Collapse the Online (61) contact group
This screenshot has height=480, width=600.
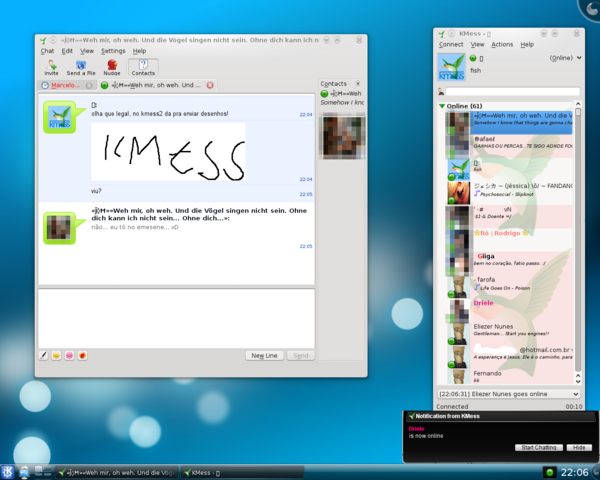point(443,105)
